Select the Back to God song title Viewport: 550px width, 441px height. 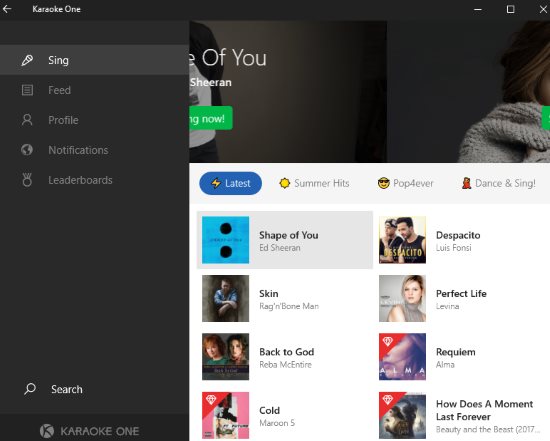(x=287, y=352)
